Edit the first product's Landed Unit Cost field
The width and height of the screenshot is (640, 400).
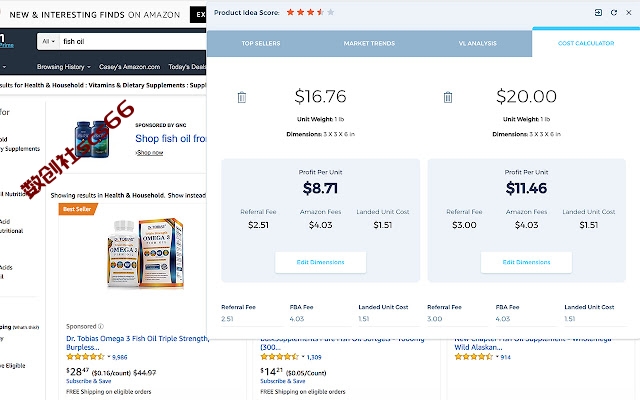pyautogui.click(x=389, y=319)
